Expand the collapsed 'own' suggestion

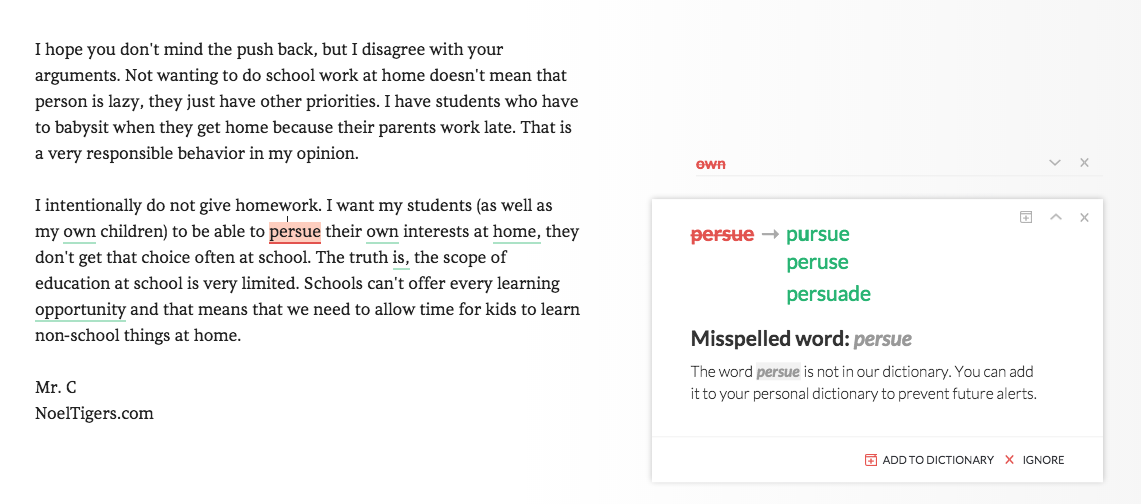coord(1055,163)
